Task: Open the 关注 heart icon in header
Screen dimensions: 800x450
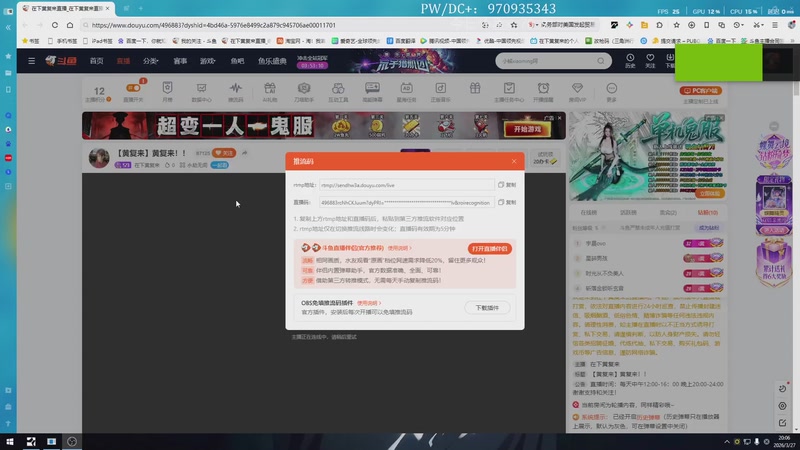Action: click(650, 61)
